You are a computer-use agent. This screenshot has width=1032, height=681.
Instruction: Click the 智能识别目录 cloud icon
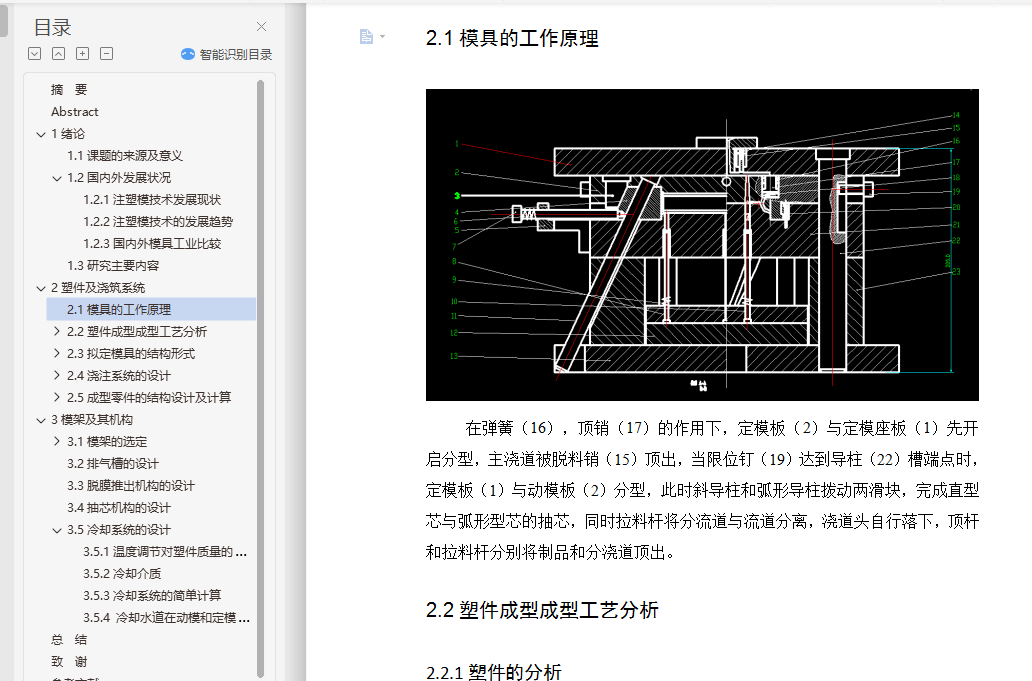pyautogui.click(x=188, y=55)
